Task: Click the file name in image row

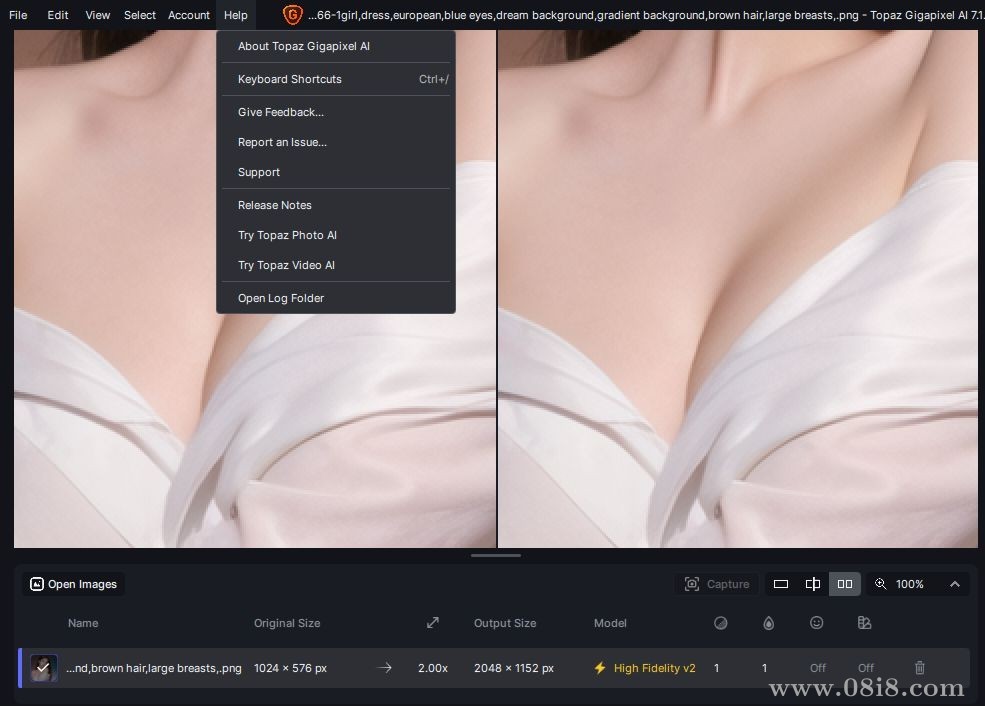Action: pos(154,668)
